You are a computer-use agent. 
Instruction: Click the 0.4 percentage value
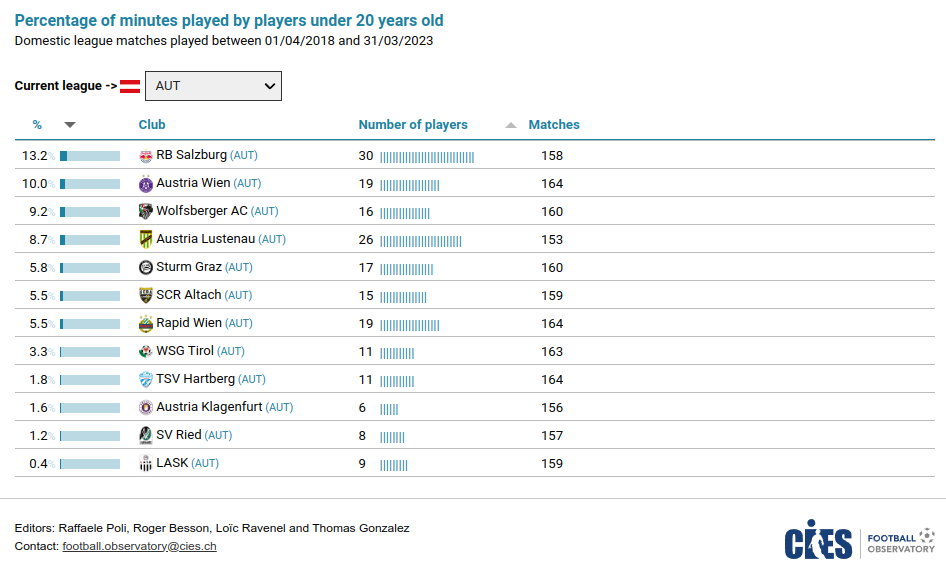38,464
